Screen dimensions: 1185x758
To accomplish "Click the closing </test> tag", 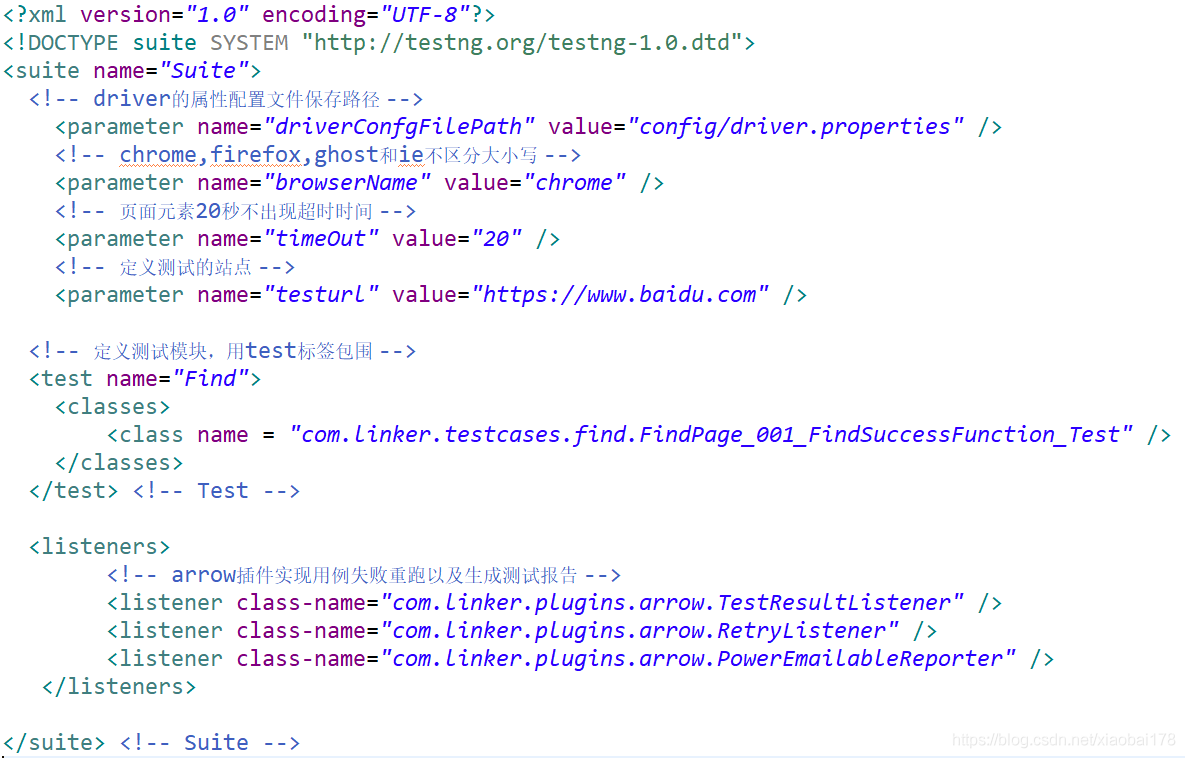I will point(74,490).
